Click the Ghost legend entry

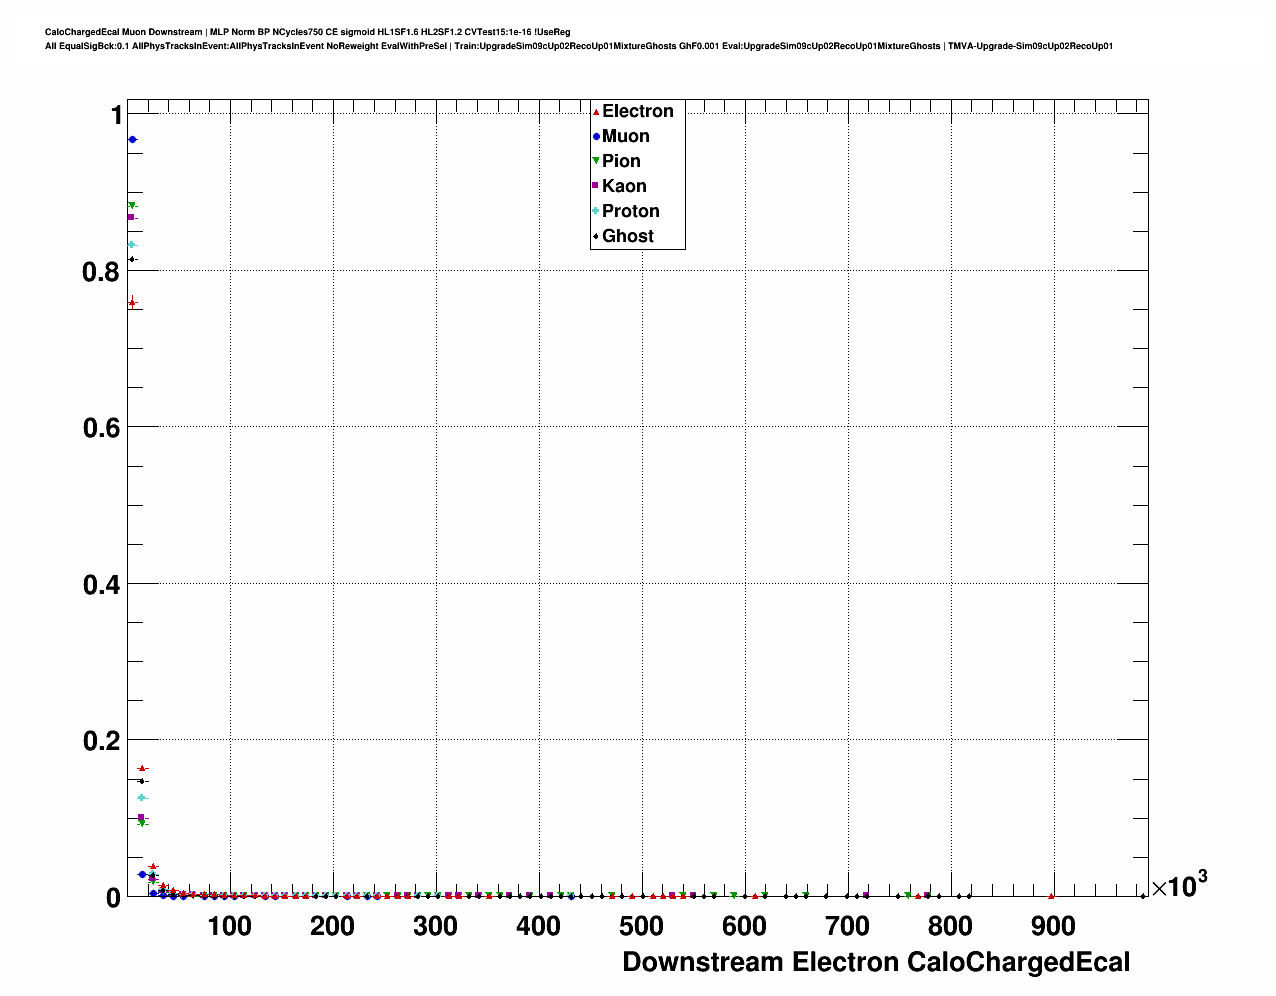coord(627,236)
